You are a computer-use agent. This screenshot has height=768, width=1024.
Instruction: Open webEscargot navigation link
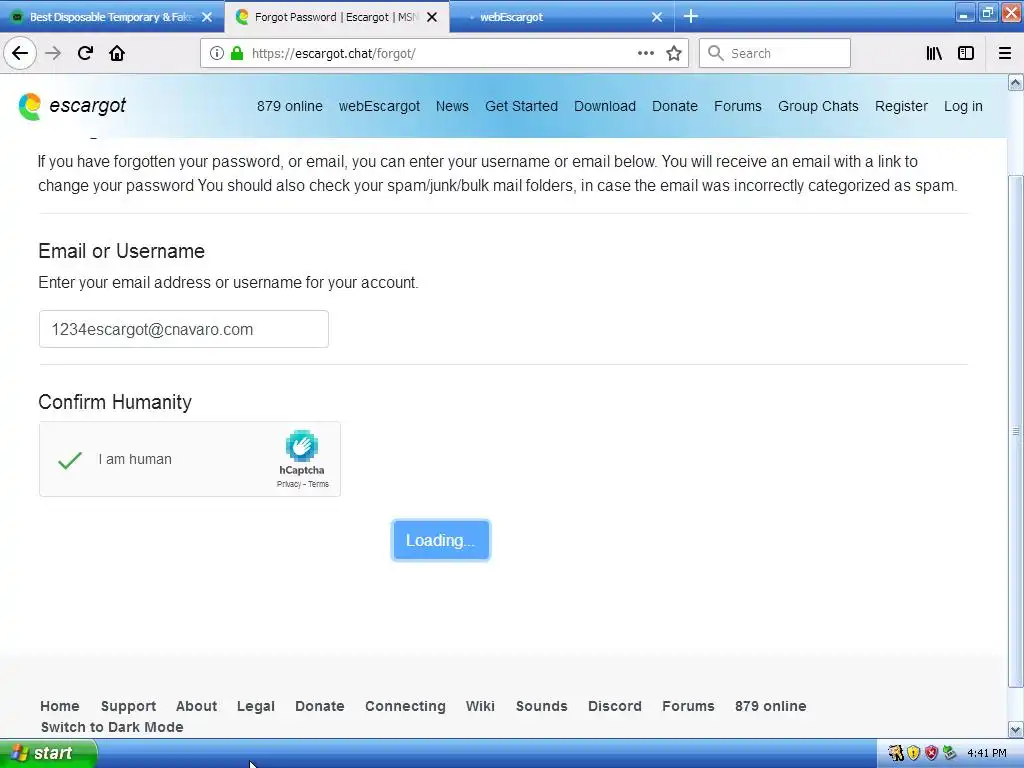pyautogui.click(x=379, y=106)
